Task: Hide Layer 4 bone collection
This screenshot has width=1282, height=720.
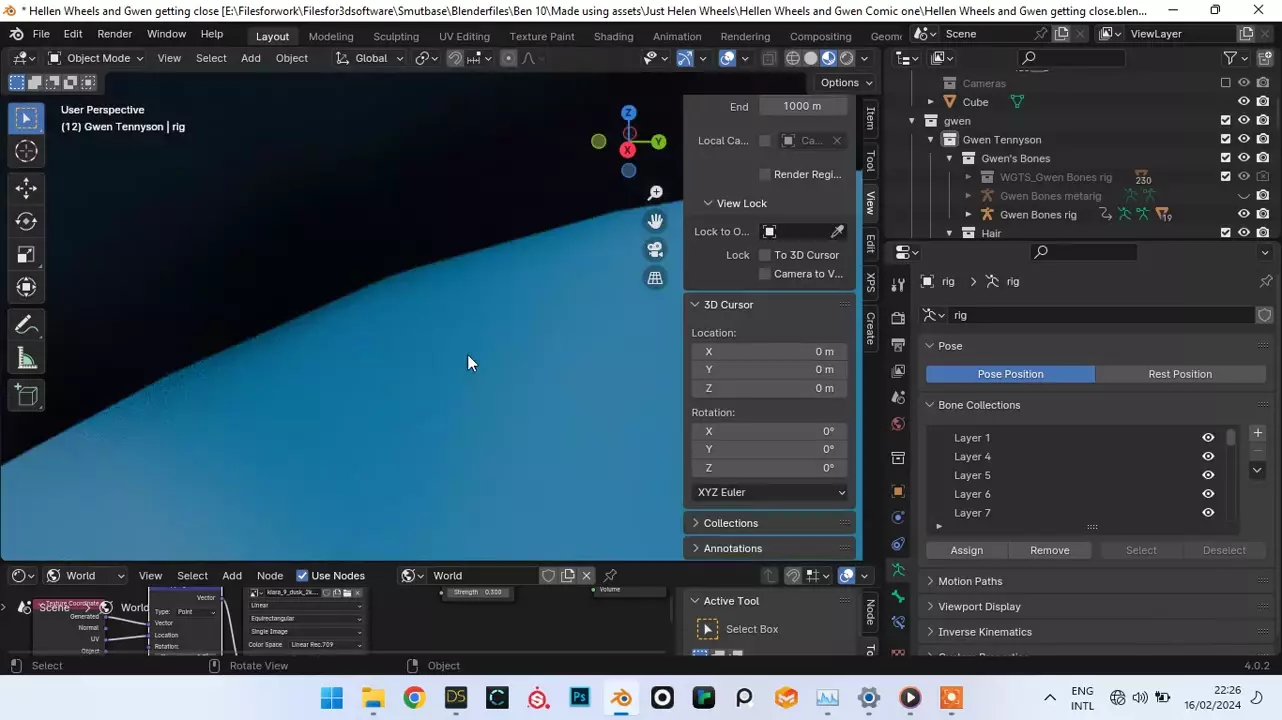Action: click(1208, 457)
